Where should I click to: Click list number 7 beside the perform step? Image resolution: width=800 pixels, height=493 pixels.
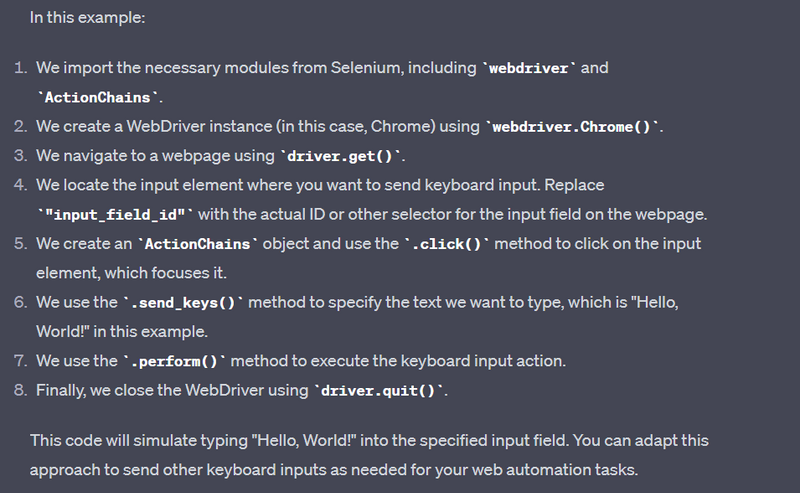point(21,361)
